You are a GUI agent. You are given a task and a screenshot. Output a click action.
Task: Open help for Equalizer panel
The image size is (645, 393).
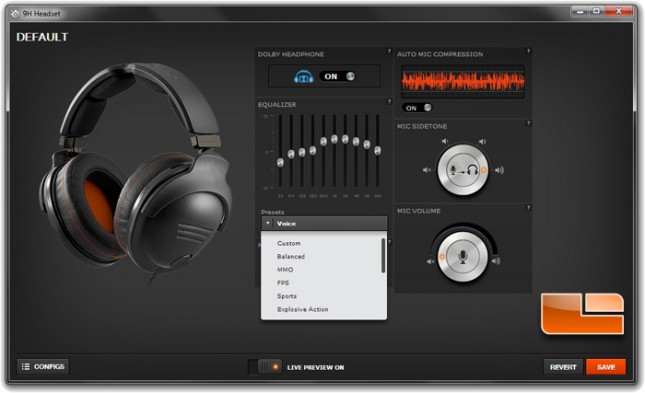389,102
